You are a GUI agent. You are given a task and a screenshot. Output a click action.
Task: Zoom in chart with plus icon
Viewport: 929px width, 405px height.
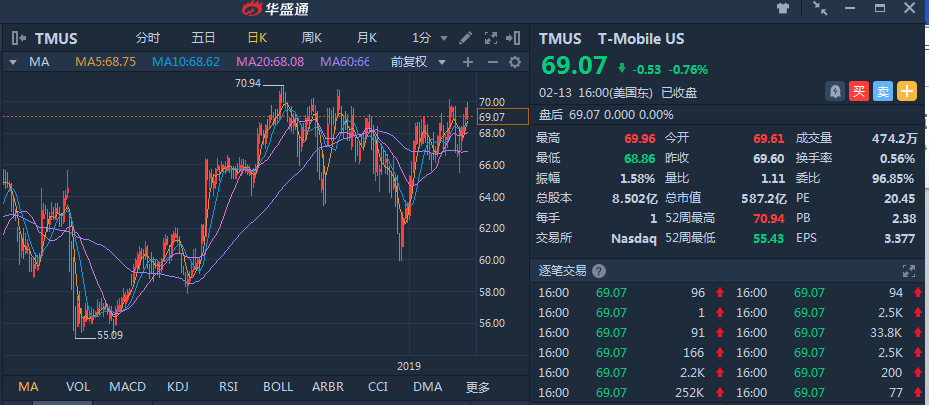pos(467,62)
